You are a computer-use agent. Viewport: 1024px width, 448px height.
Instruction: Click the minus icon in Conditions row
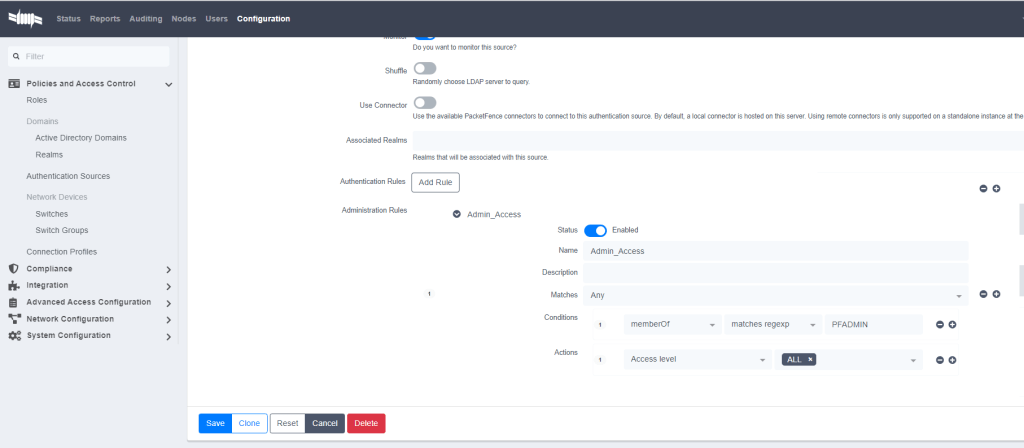tap(939, 324)
